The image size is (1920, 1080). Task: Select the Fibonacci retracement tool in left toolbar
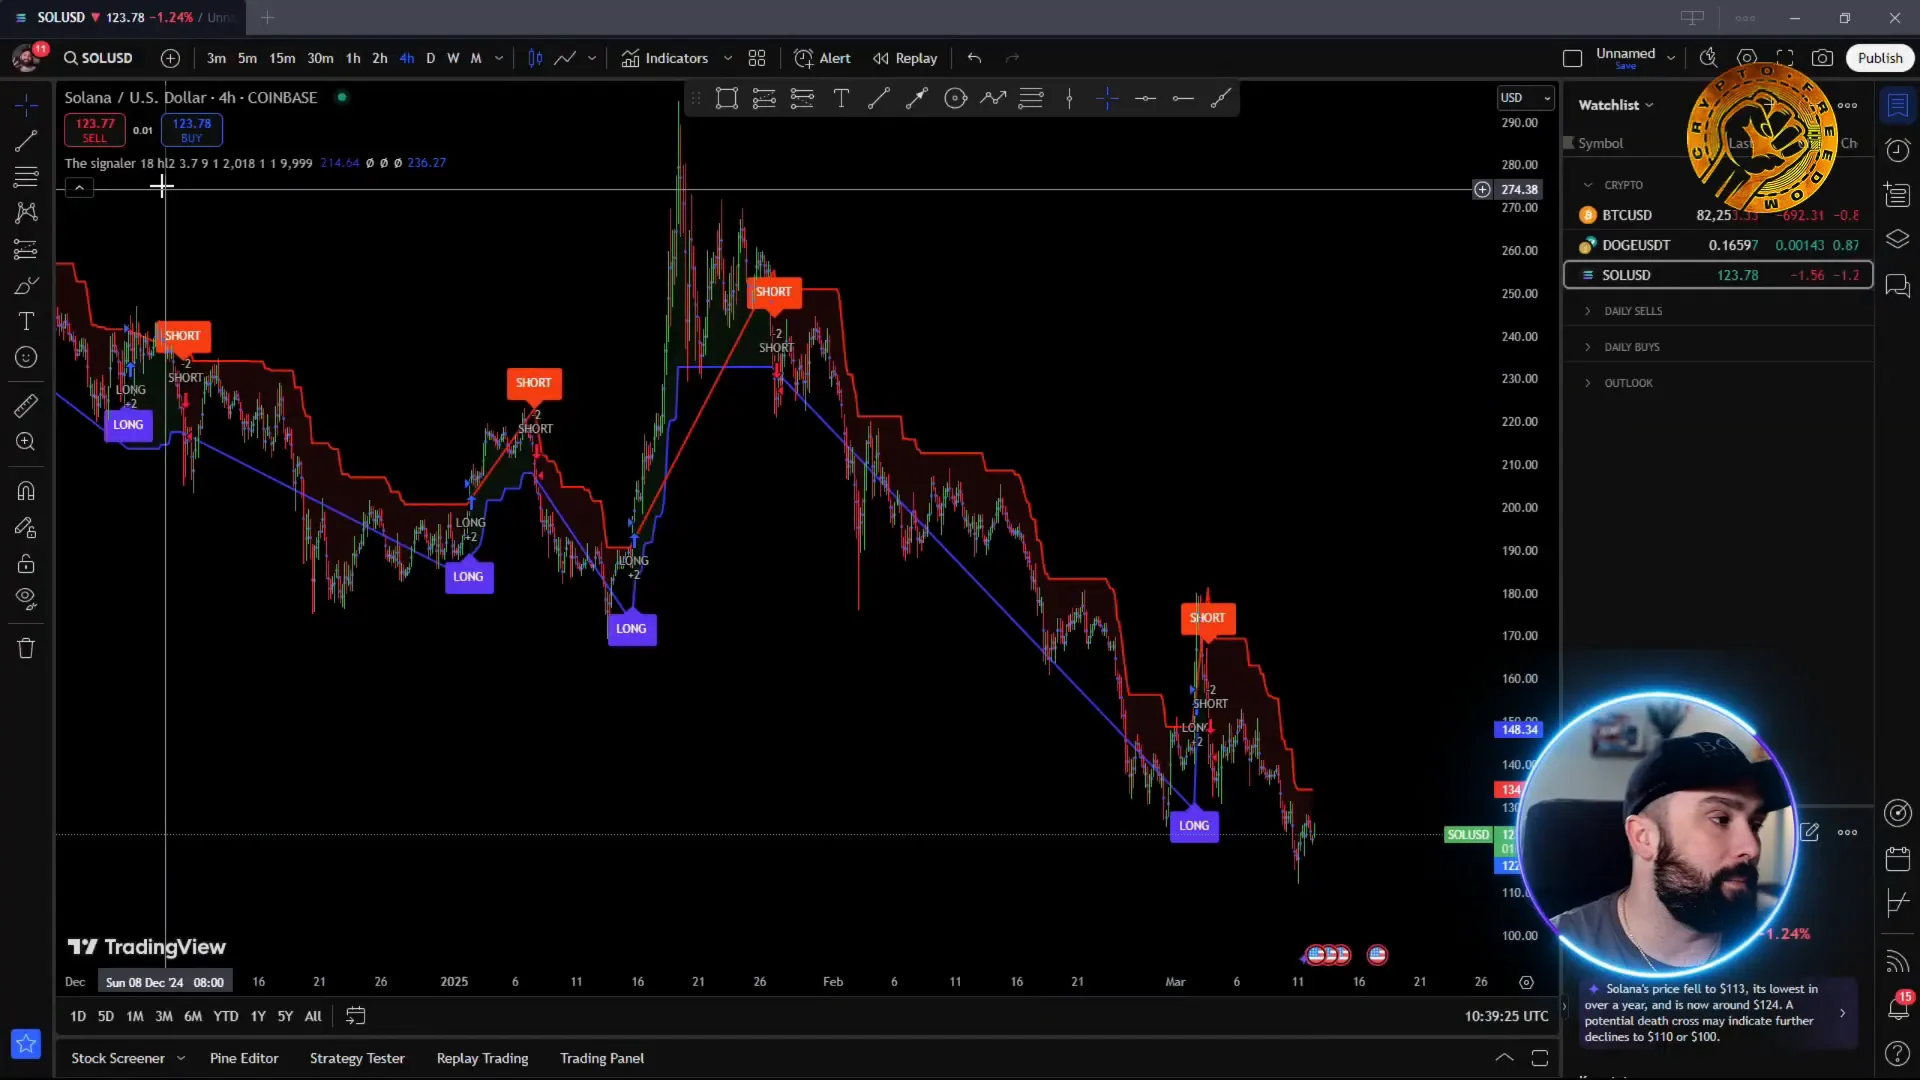pos(26,177)
